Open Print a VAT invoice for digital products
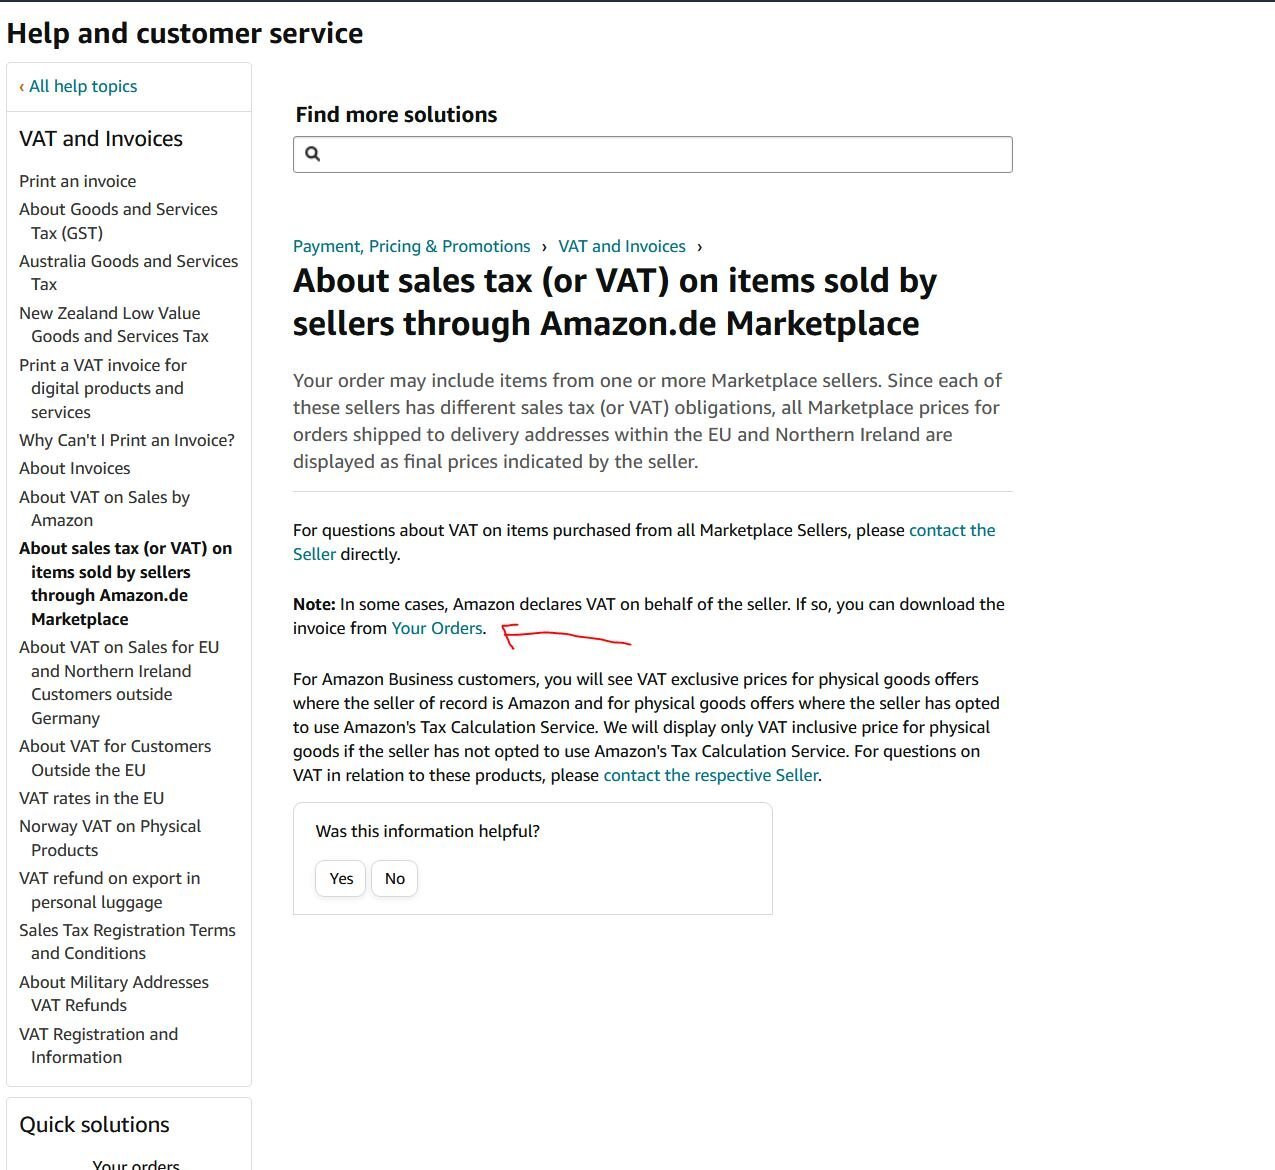The image size is (1275, 1170). [x=103, y=388]
